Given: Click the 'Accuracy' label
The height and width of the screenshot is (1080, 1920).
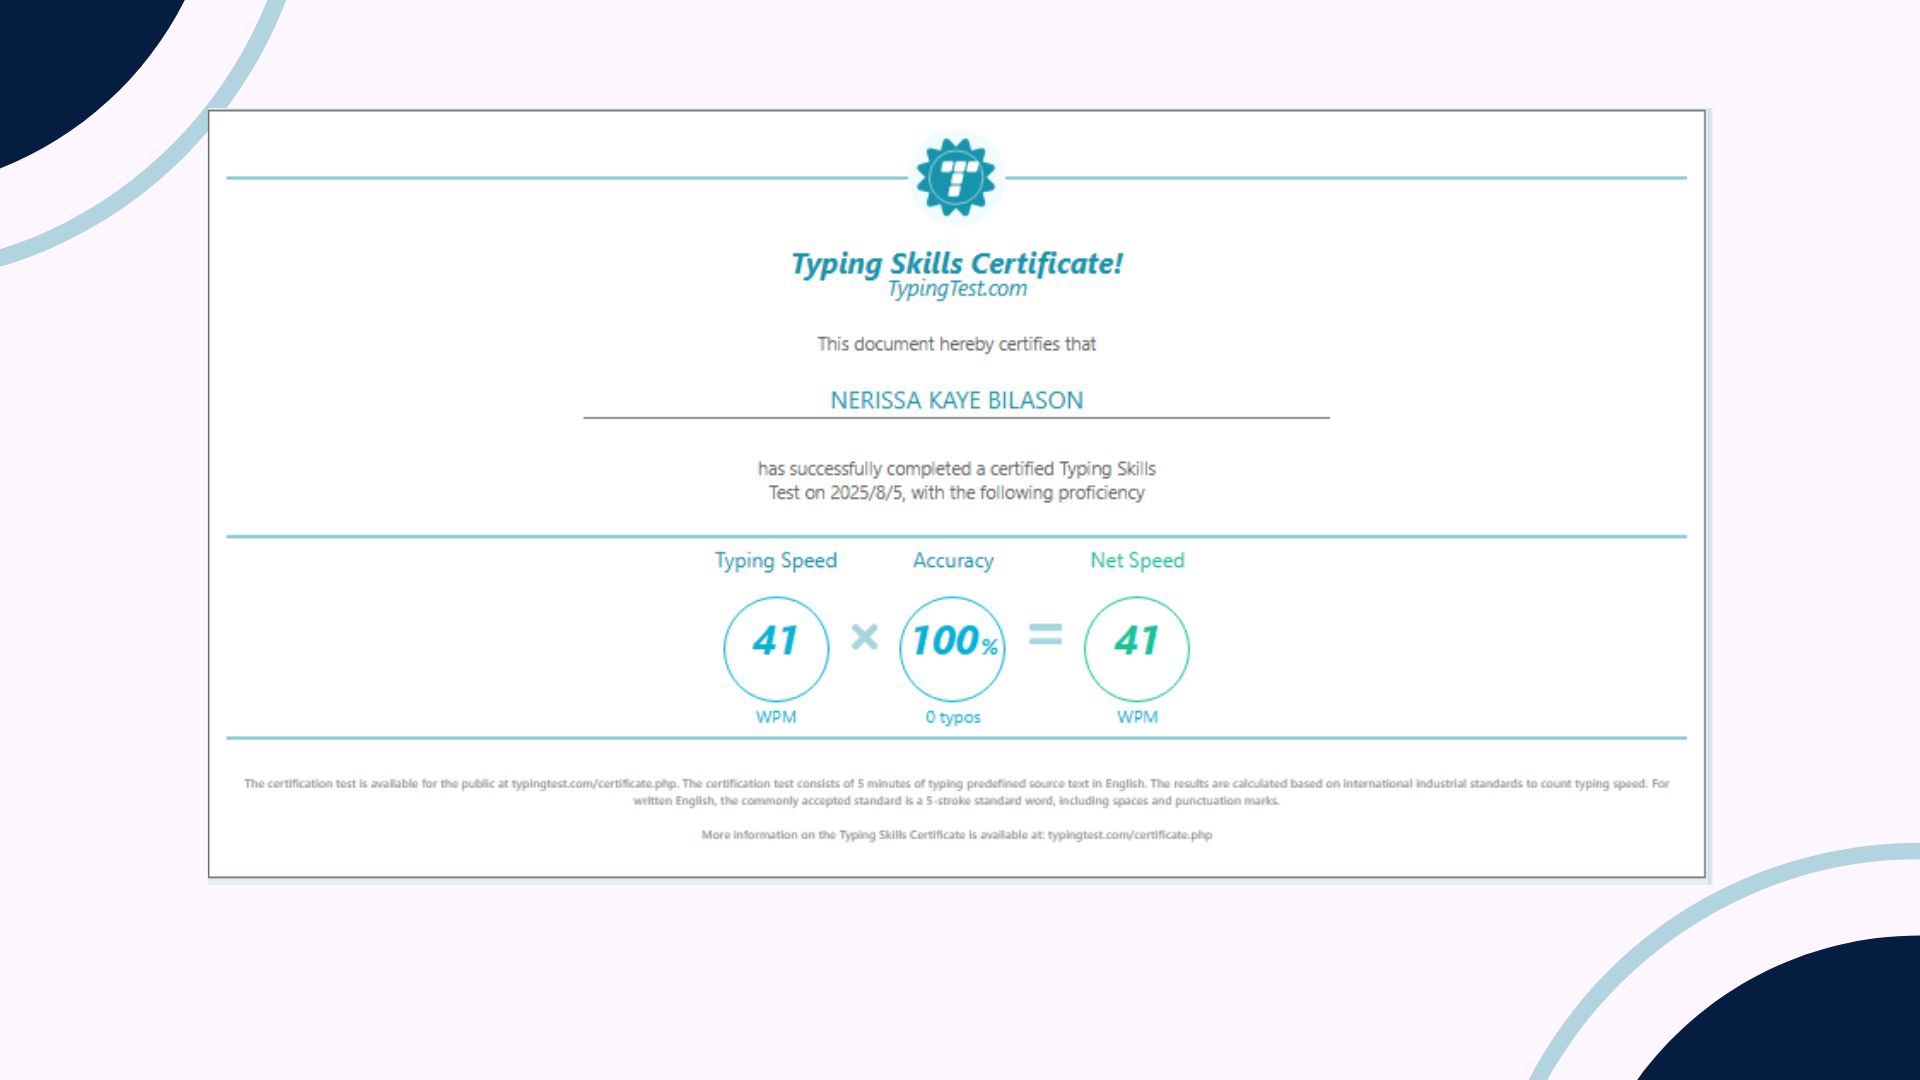Looking at the screenshot, I should pos(953,561).
